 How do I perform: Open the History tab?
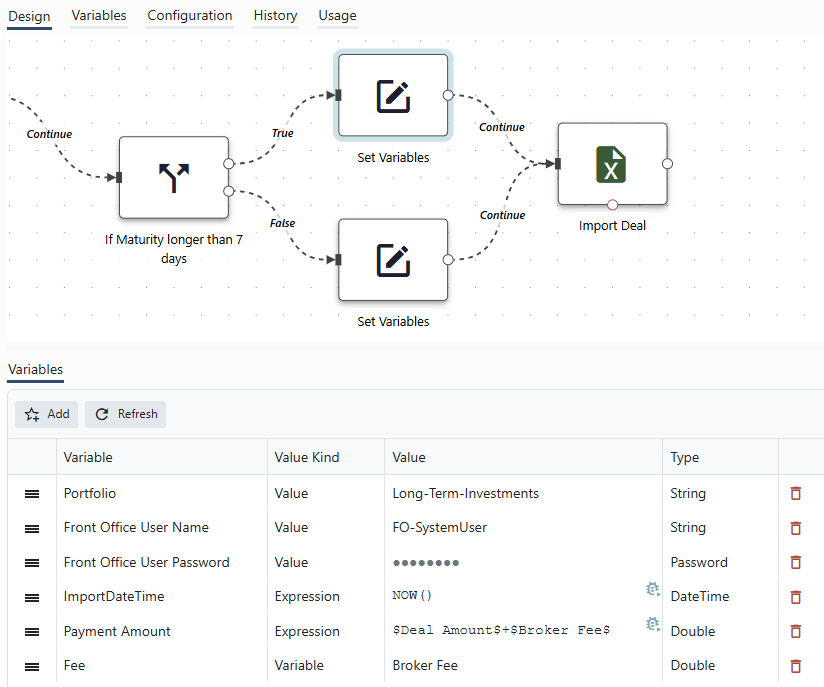coord(275,16)
